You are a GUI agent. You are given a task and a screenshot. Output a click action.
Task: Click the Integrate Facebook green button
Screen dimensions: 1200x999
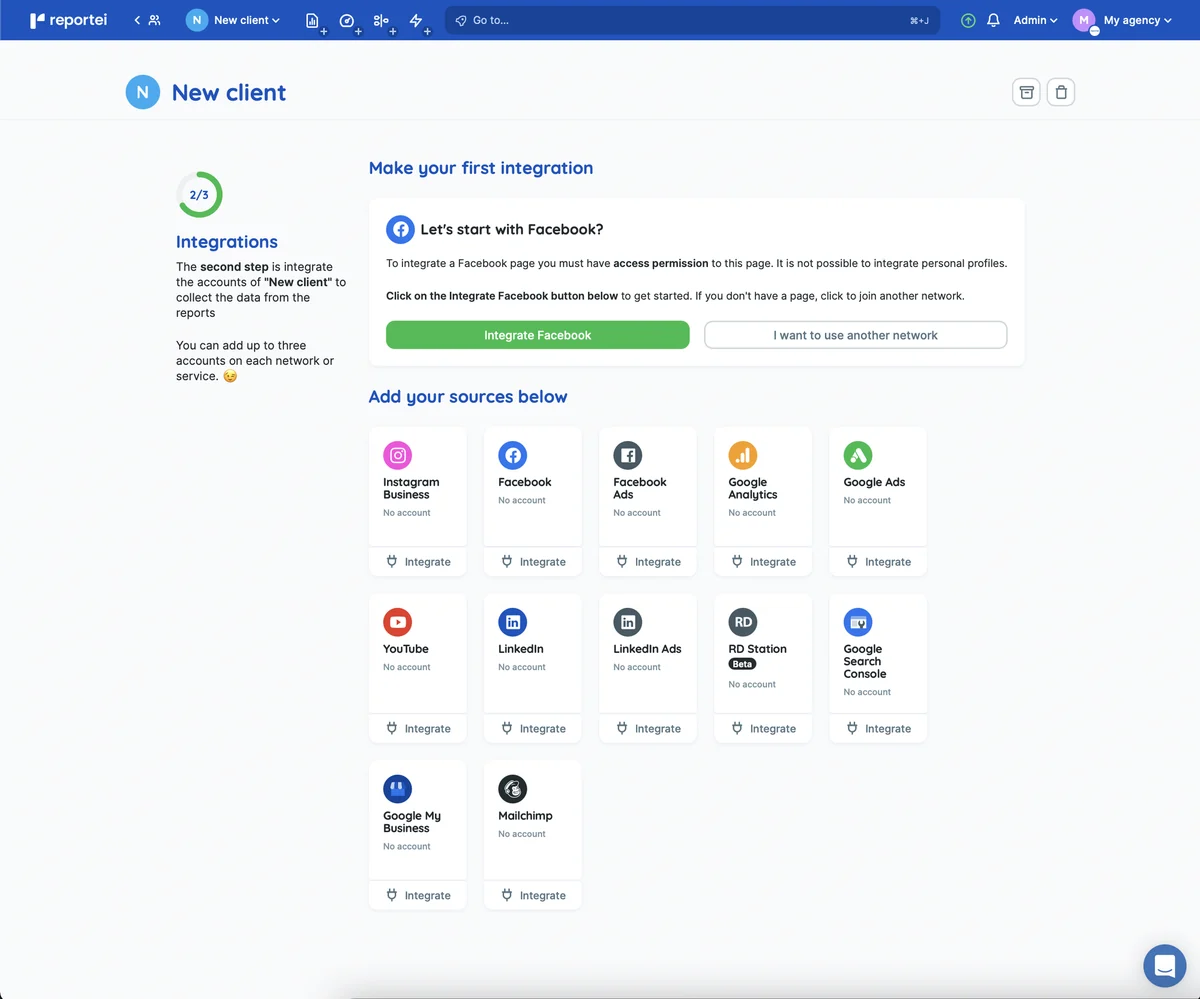click(538, 335)
